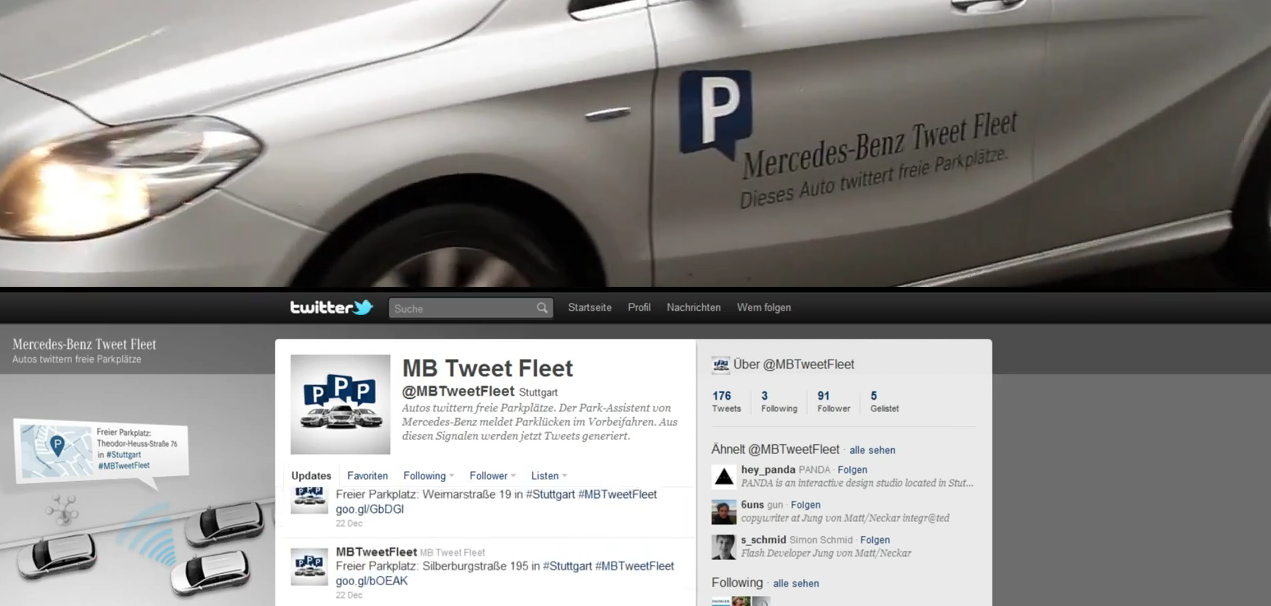
Task: Click the magnifier icon in the search box
Action: (542, 308)
